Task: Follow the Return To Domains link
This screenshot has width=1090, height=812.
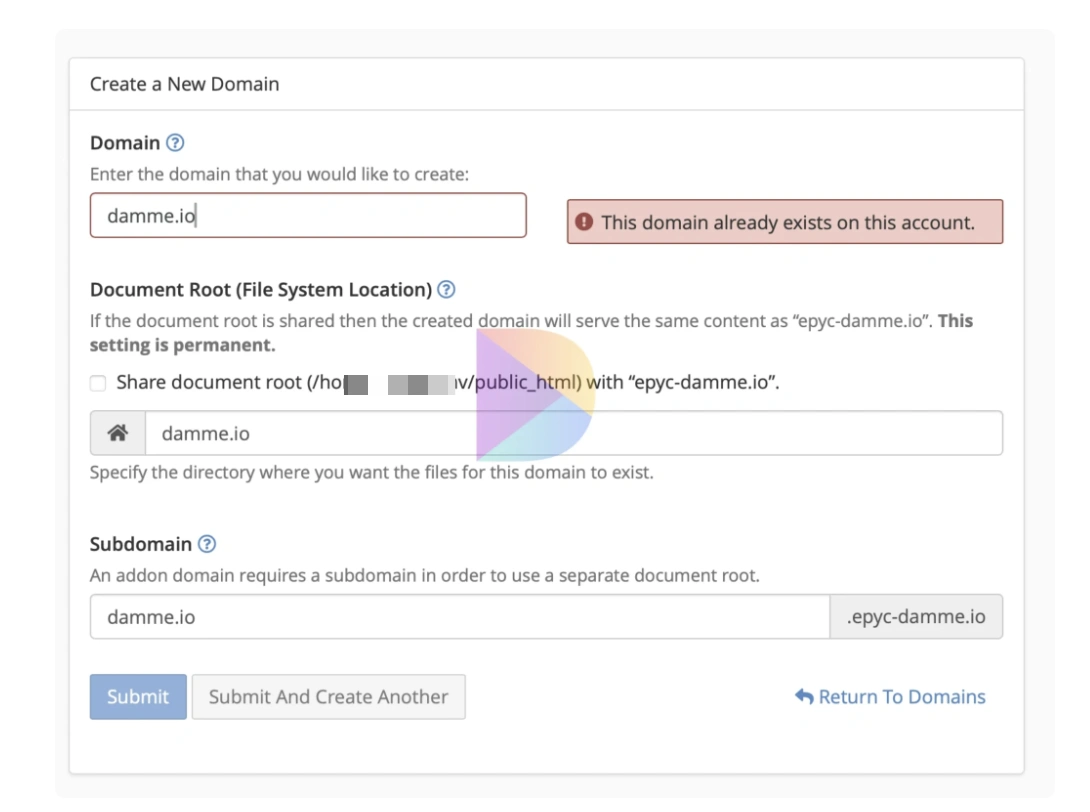Action: pyautogui.click(x=890, y=697)
